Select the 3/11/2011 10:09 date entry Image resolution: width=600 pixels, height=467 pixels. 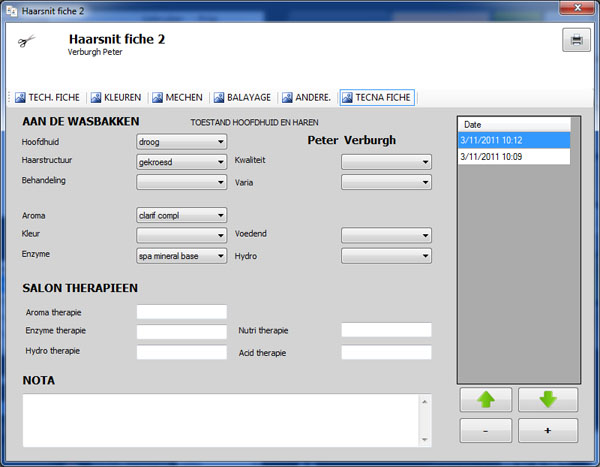514,157
